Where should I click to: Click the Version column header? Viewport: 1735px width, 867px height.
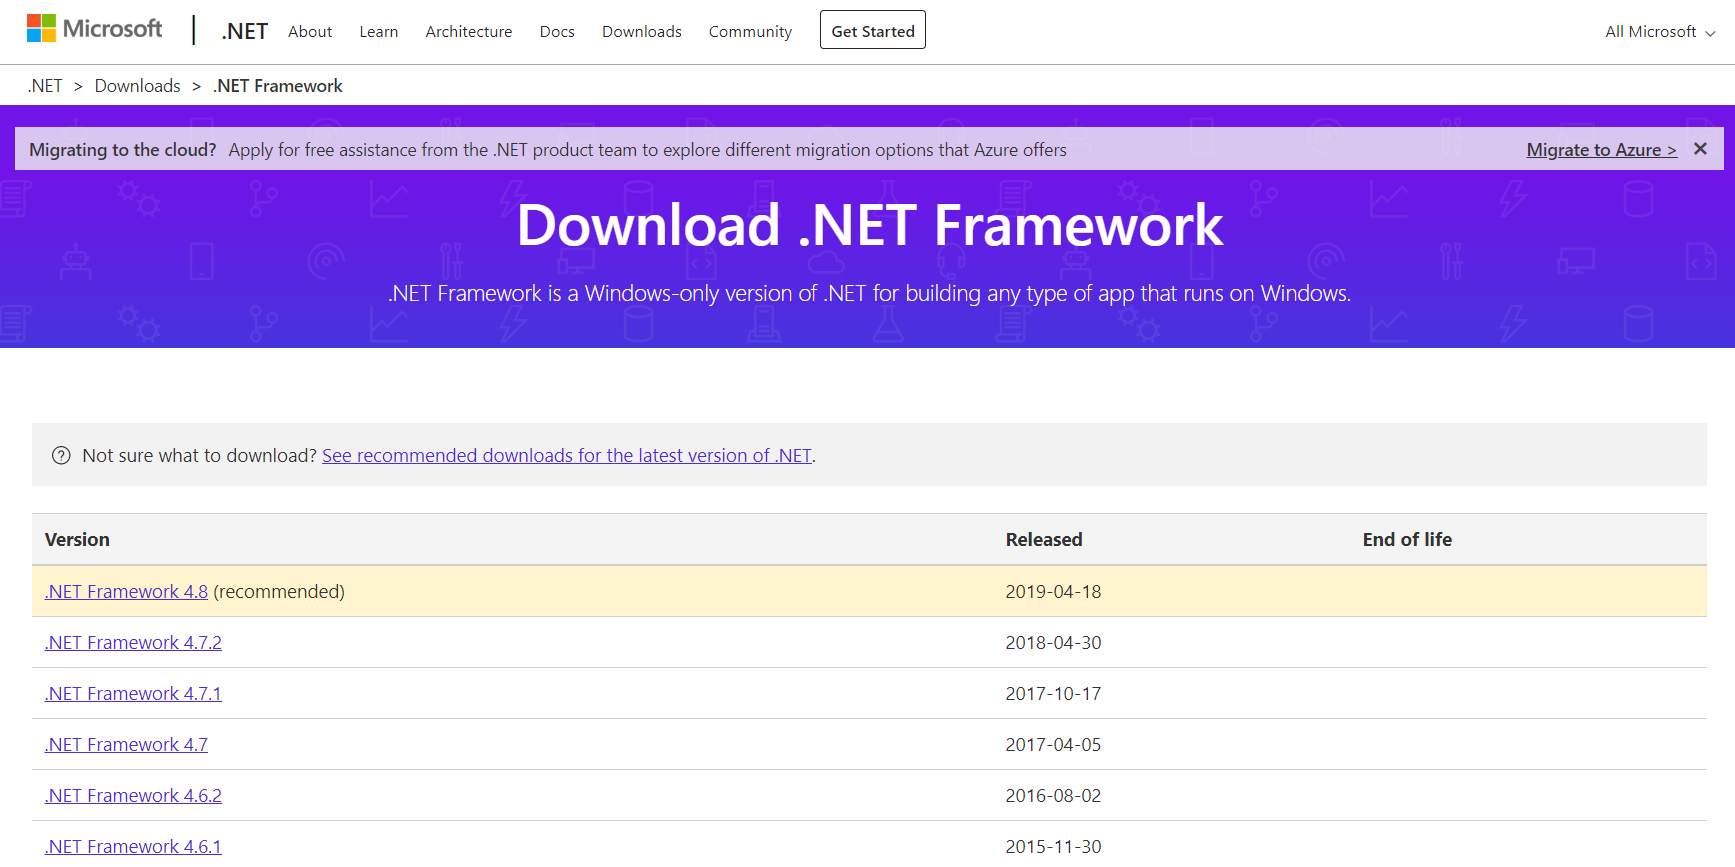coord(77,539)
